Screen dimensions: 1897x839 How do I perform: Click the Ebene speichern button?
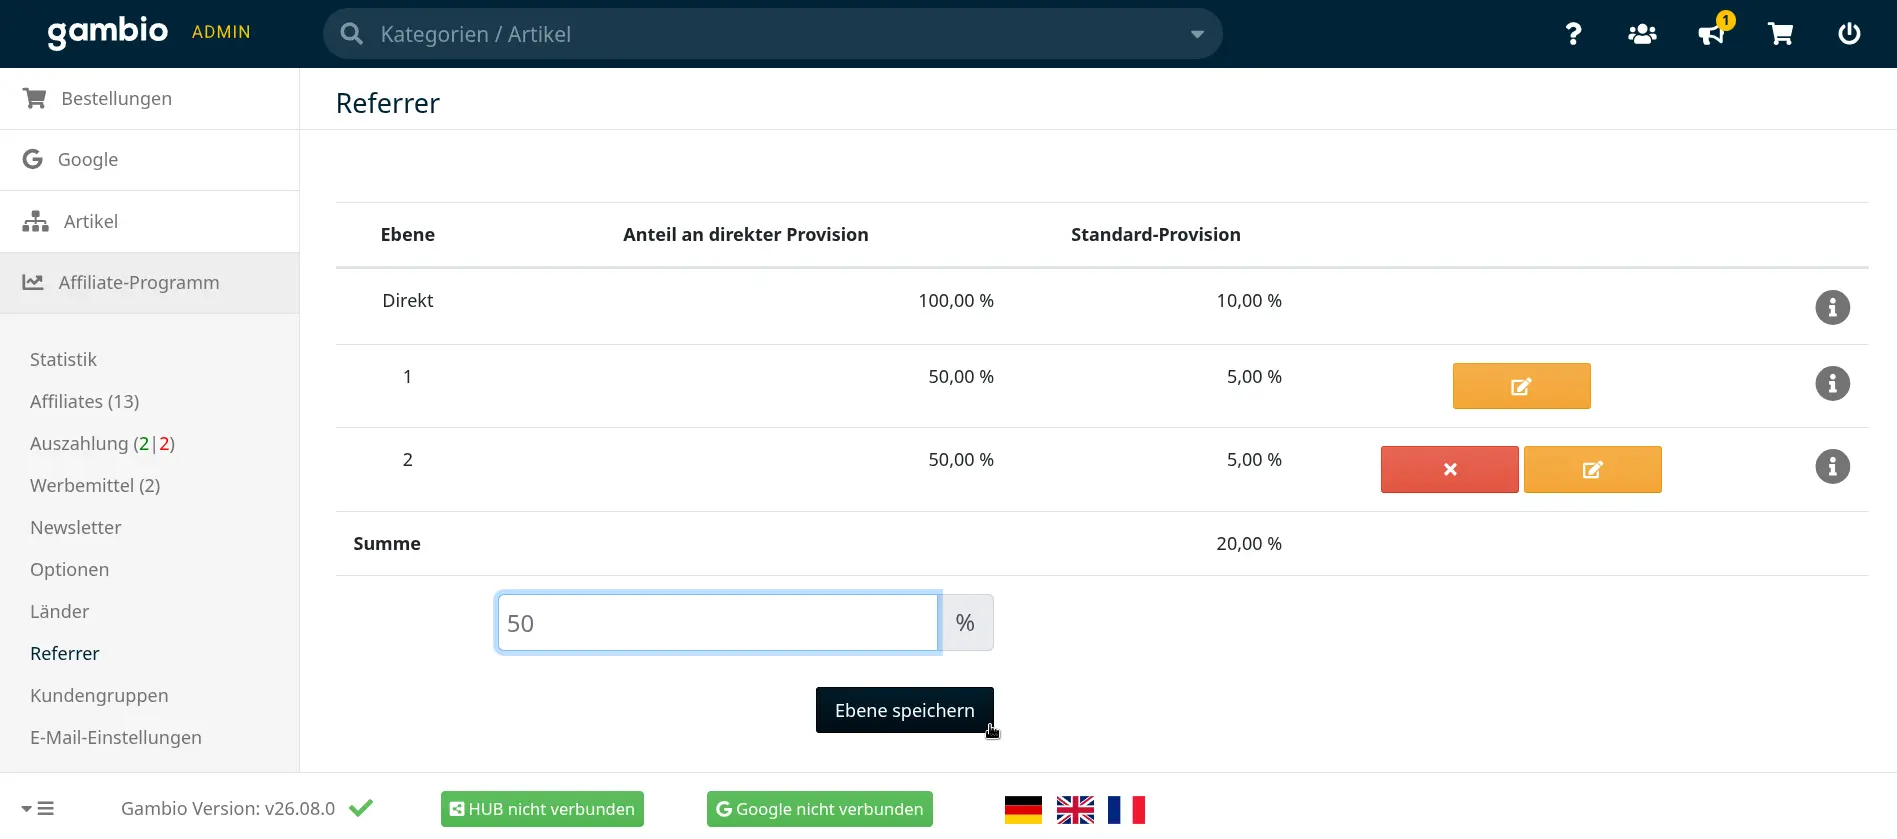tap(904, 710)
